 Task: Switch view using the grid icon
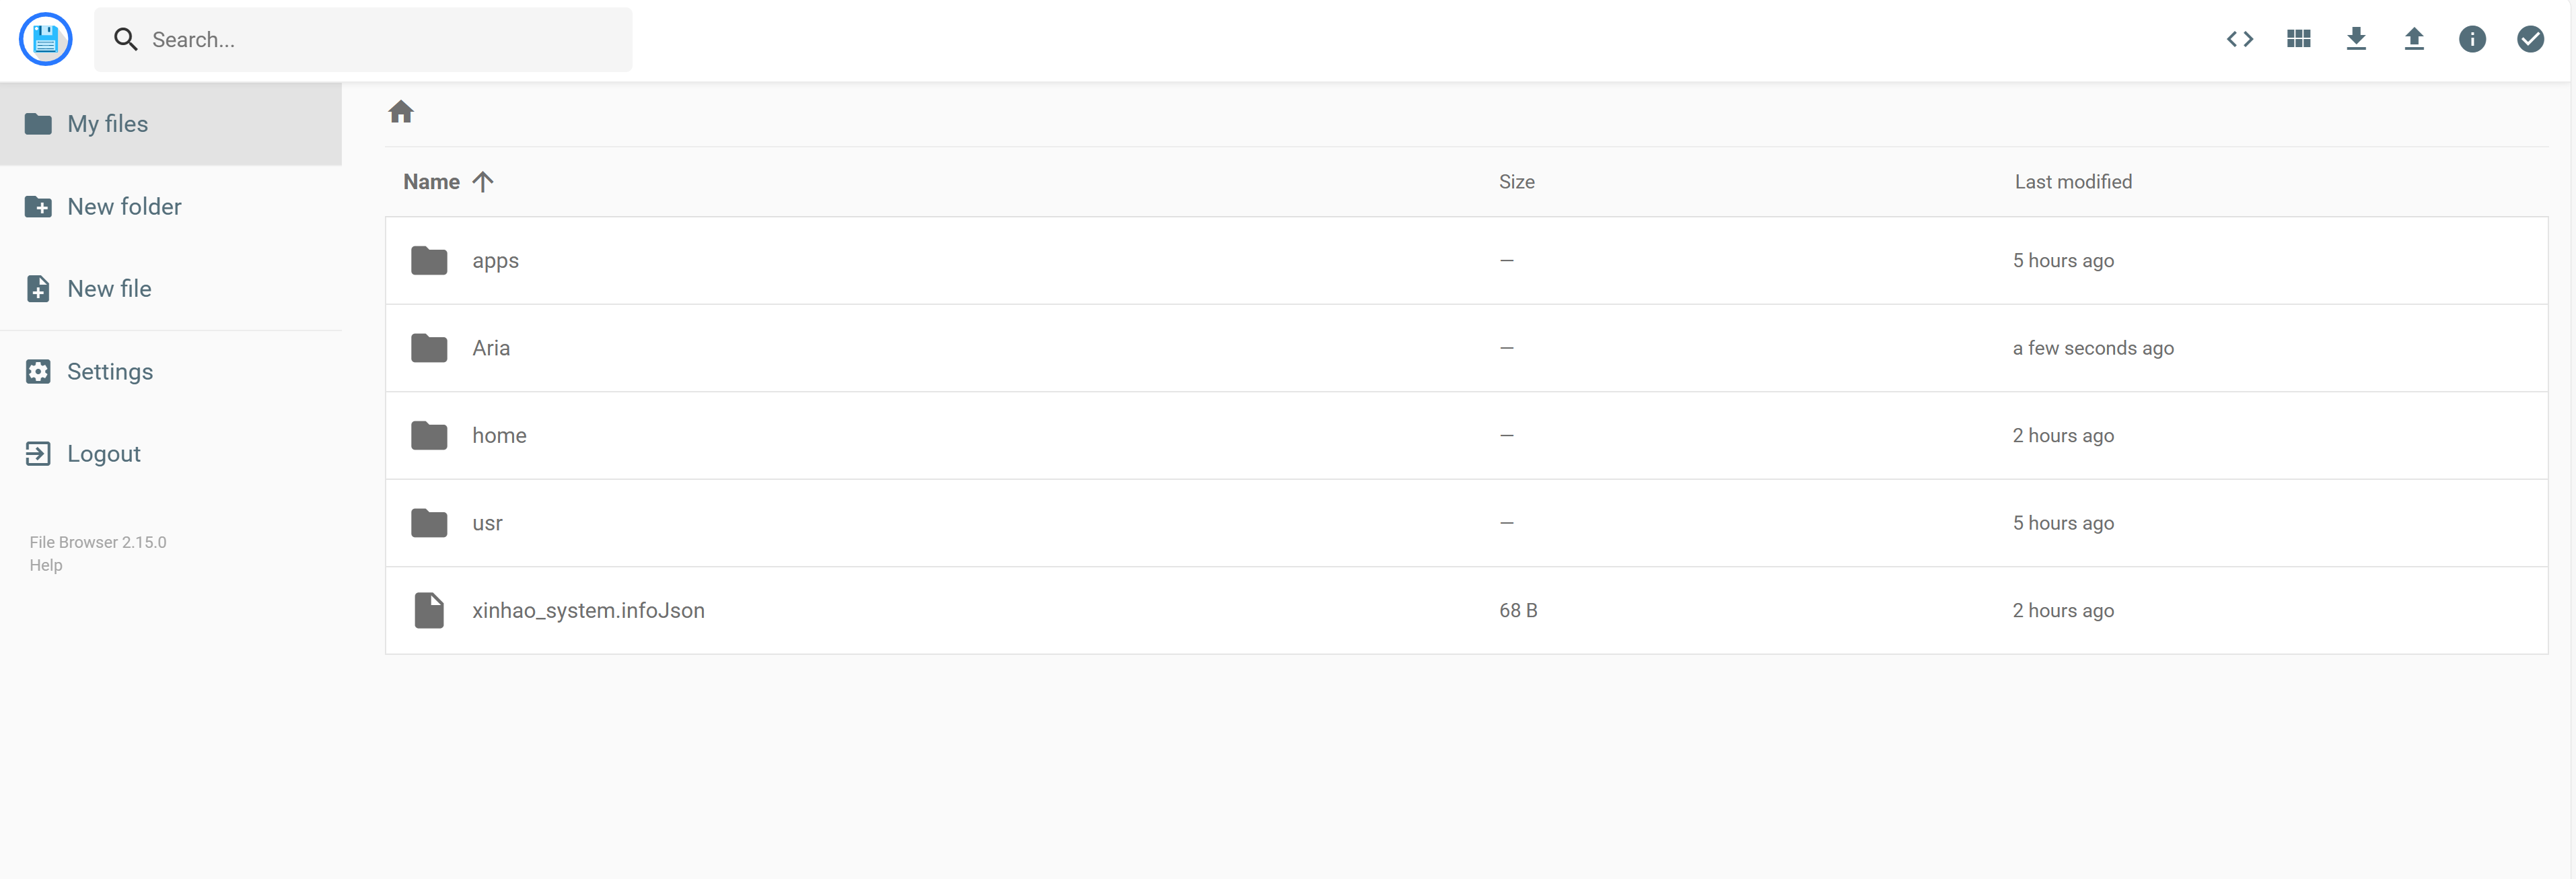point(2298,39)
